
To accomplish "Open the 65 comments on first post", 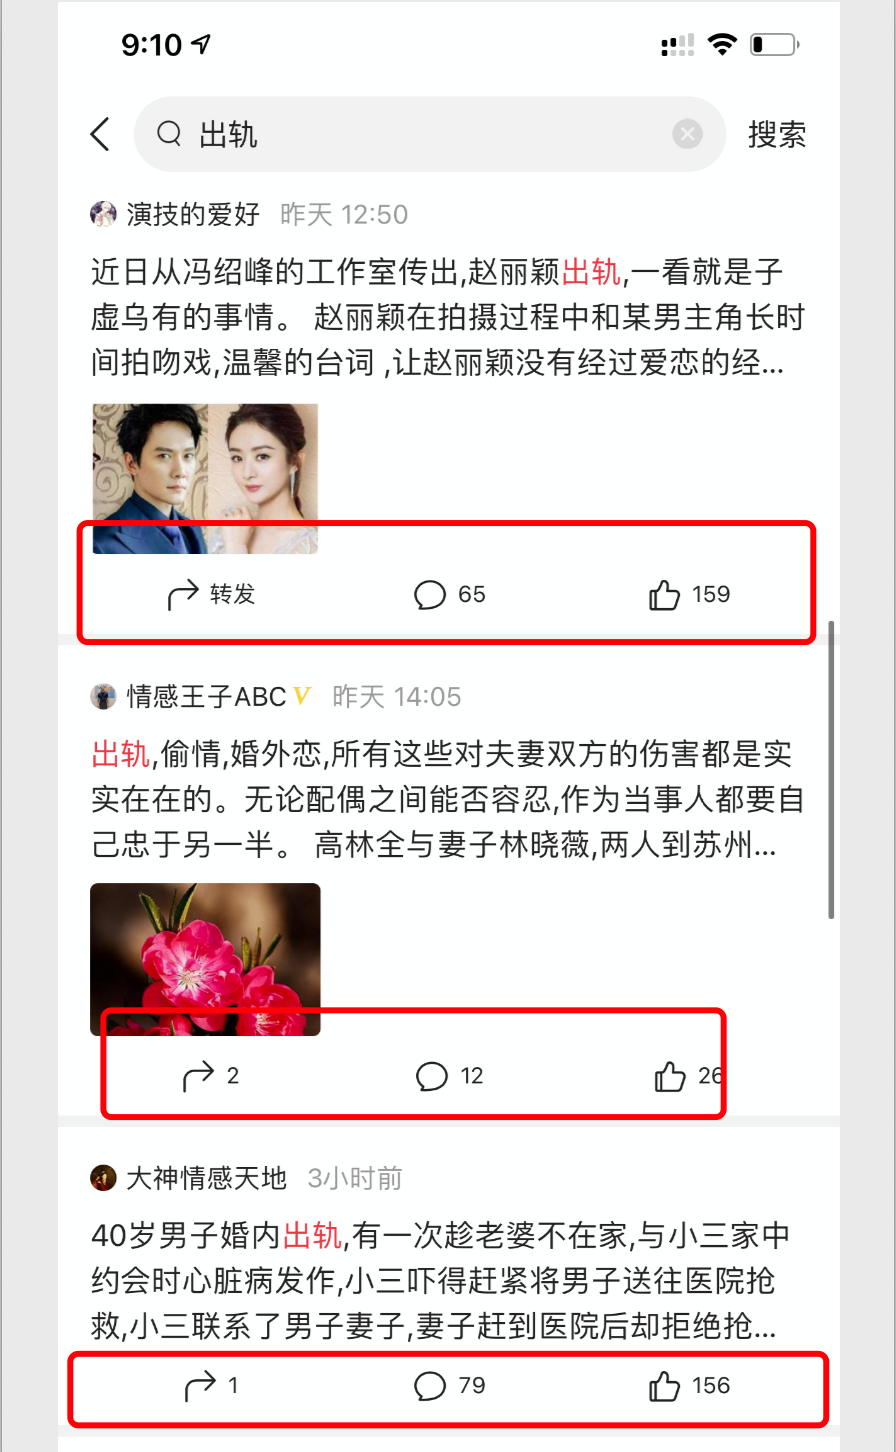I will click(449, 595).
